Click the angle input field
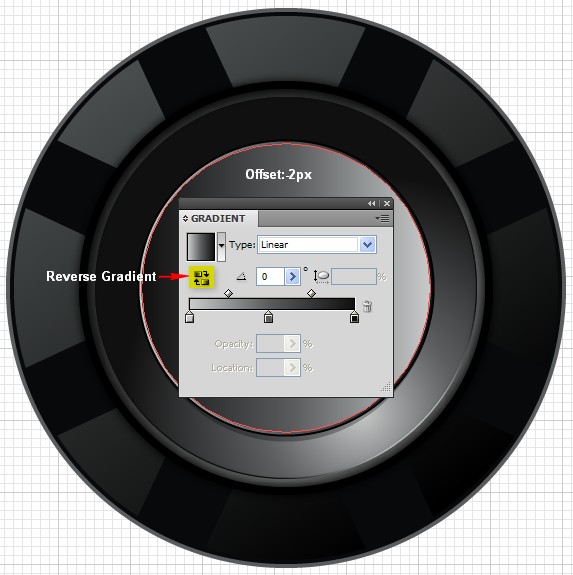 [271, 276]
